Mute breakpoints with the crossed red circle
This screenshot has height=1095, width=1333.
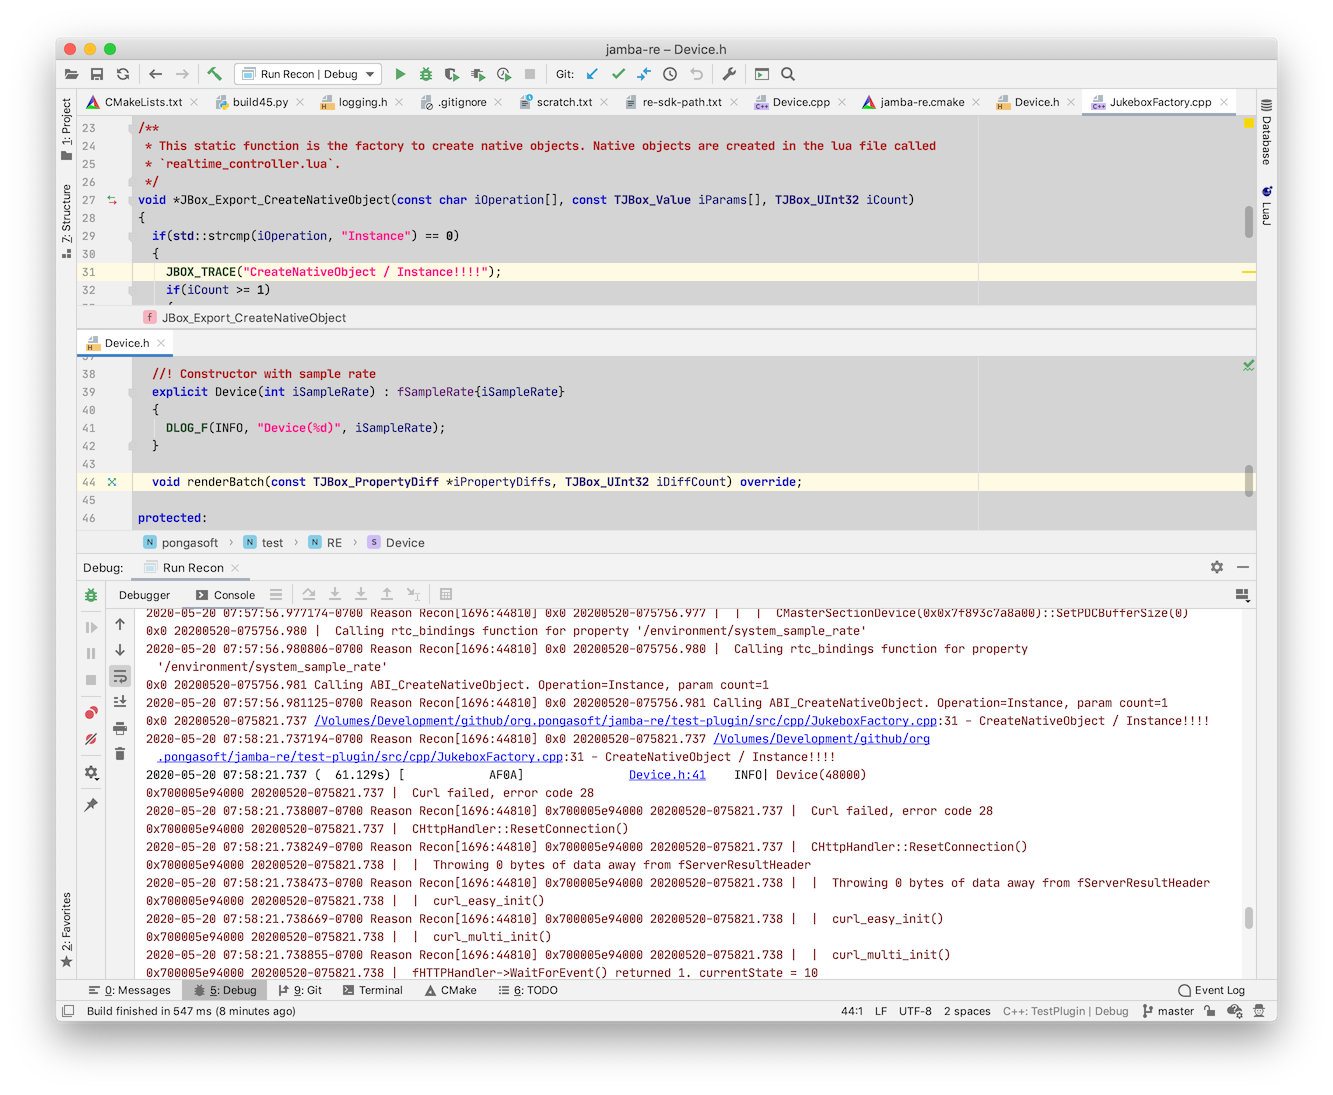[91, 739]
